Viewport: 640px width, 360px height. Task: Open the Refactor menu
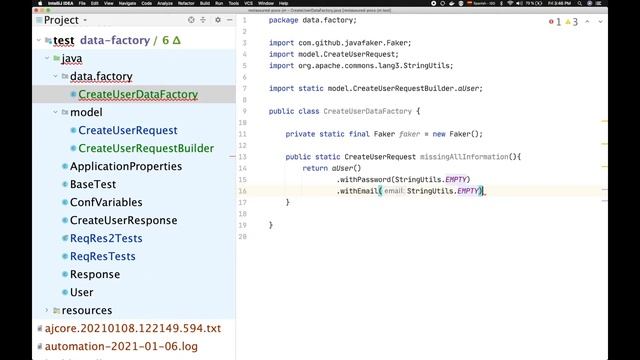click(186, 3)
